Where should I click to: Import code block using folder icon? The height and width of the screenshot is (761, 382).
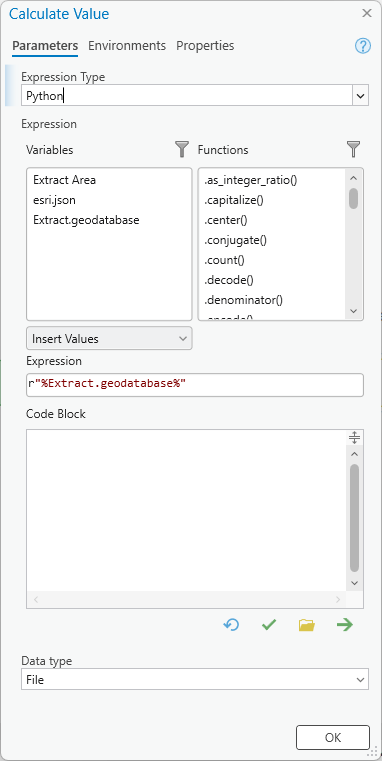[x=307, y=625]
